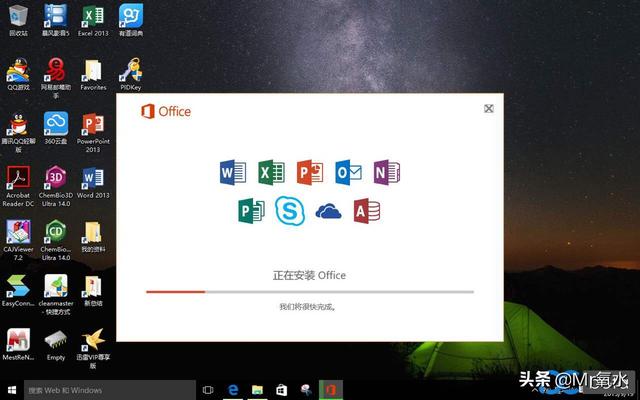Close the Office installer dialog

pos(488,109)
